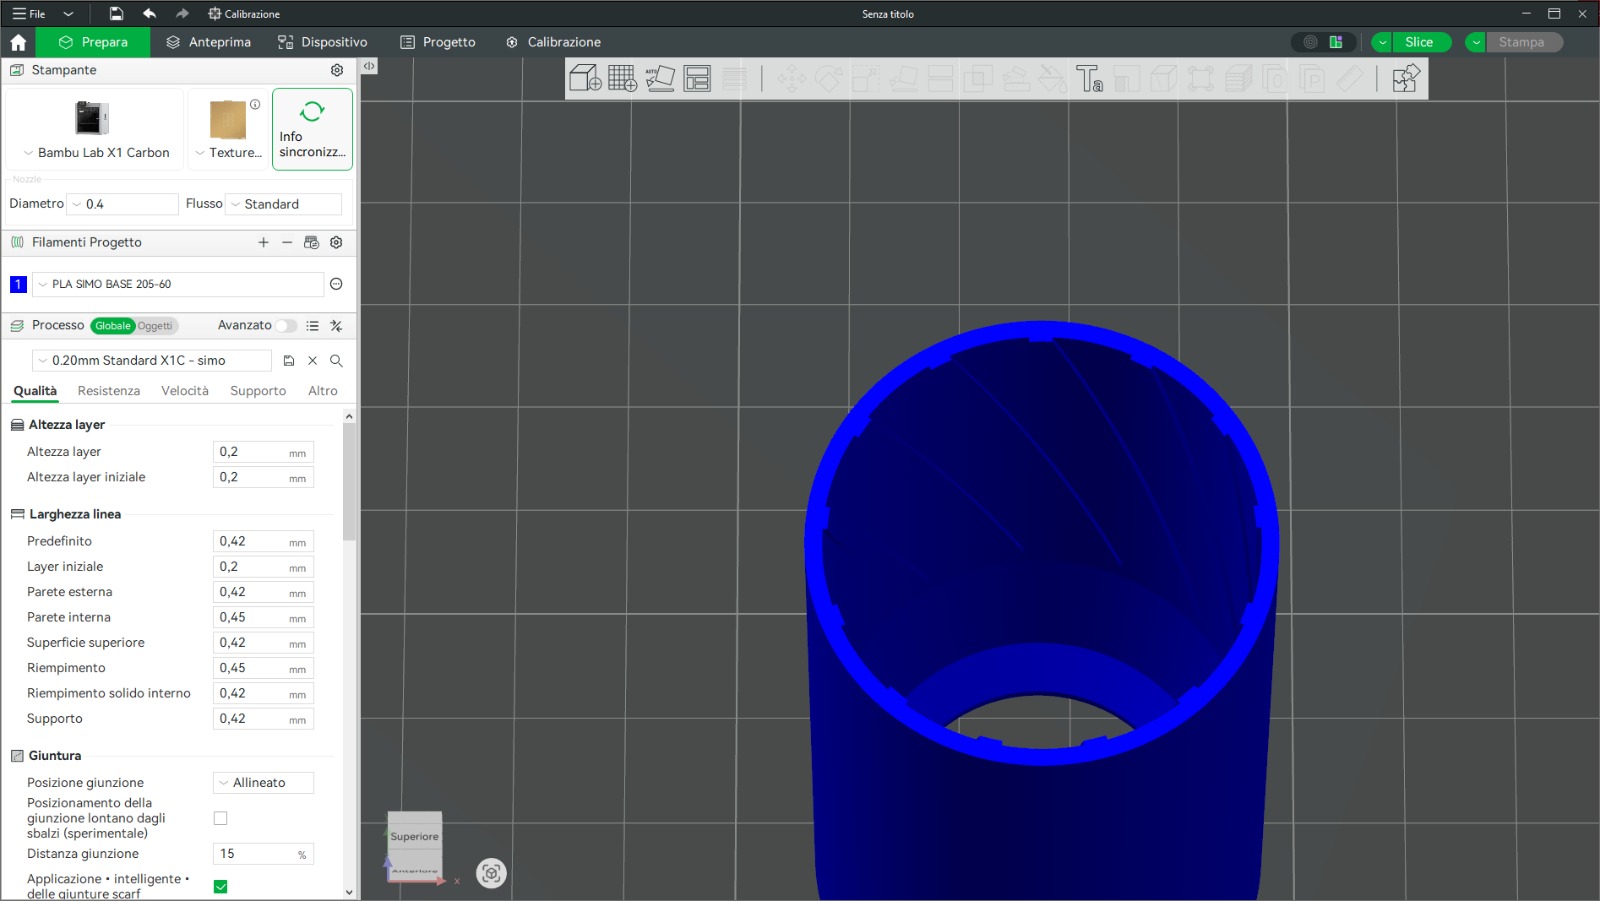Viewport: 1600px width, 901px height.
Task: Click the compare presets icon
Action: pos(336,326)
